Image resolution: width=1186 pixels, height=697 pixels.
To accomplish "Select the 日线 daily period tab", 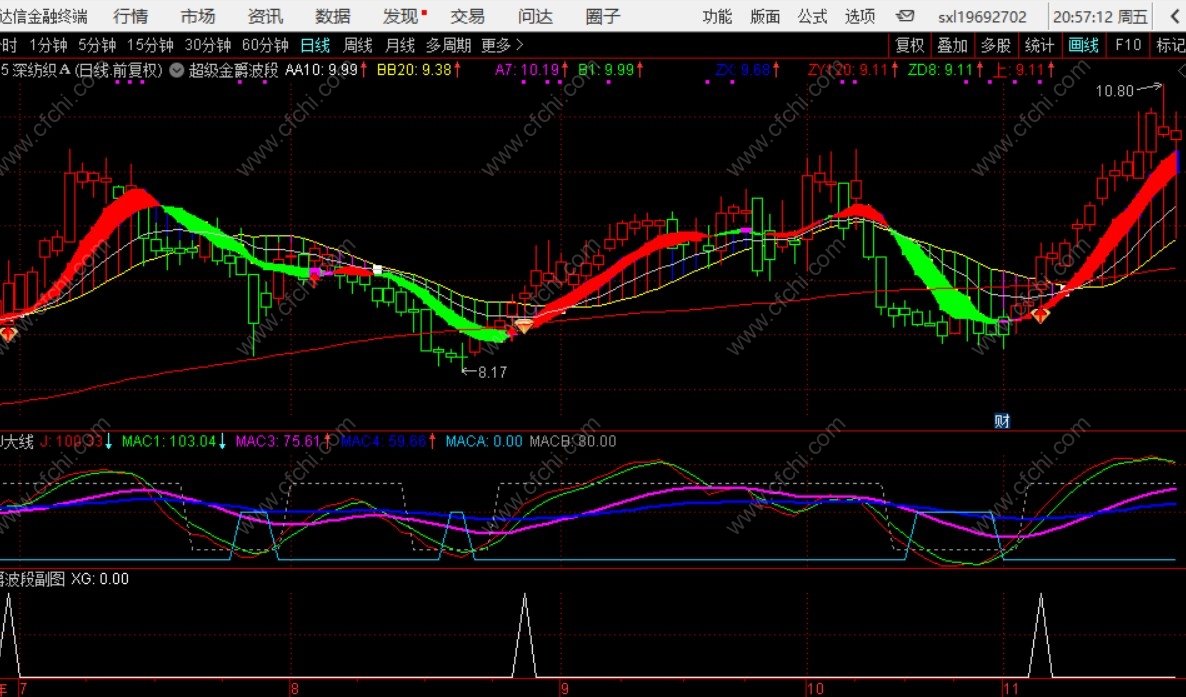I will tap(315, 45).
